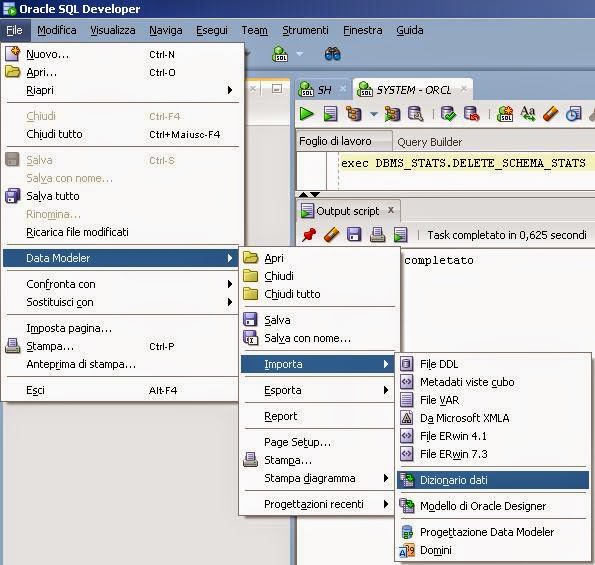Expand the Esporta submenu in Data Modeler
595x565 pixels.
(386, 390)
